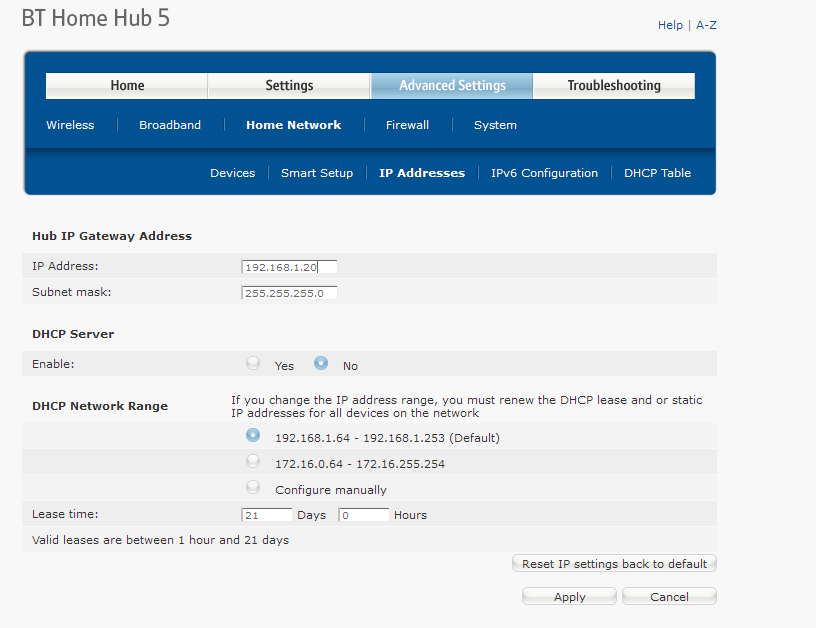Choose Configure manually for DHCP range
This screenshot has height=628, width=816.
[253, 488]
